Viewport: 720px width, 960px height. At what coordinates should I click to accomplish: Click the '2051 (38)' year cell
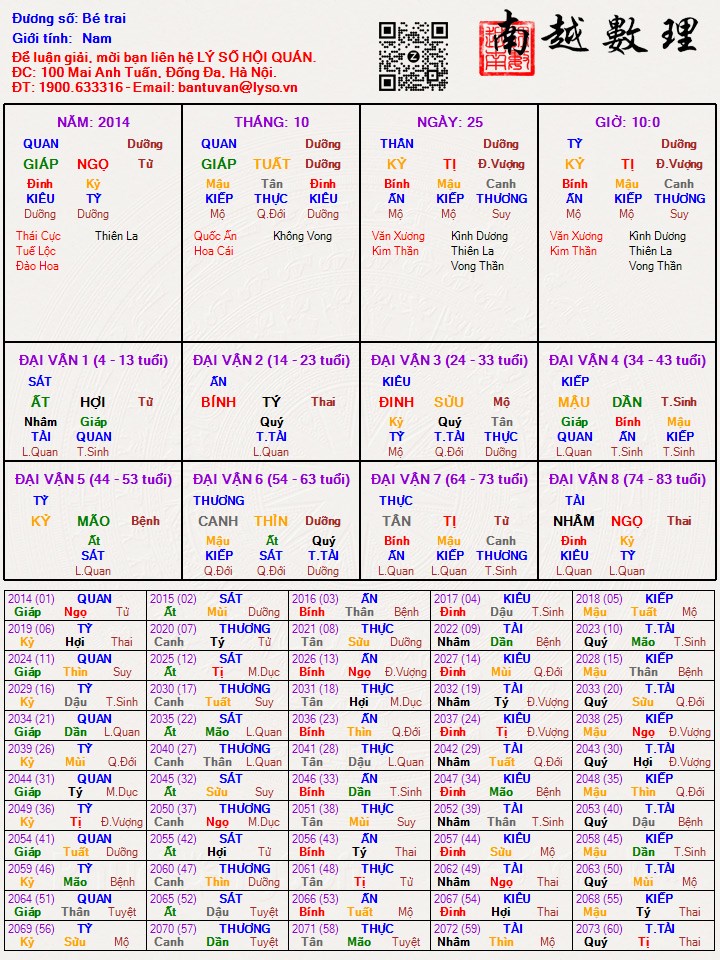(359, 816)
